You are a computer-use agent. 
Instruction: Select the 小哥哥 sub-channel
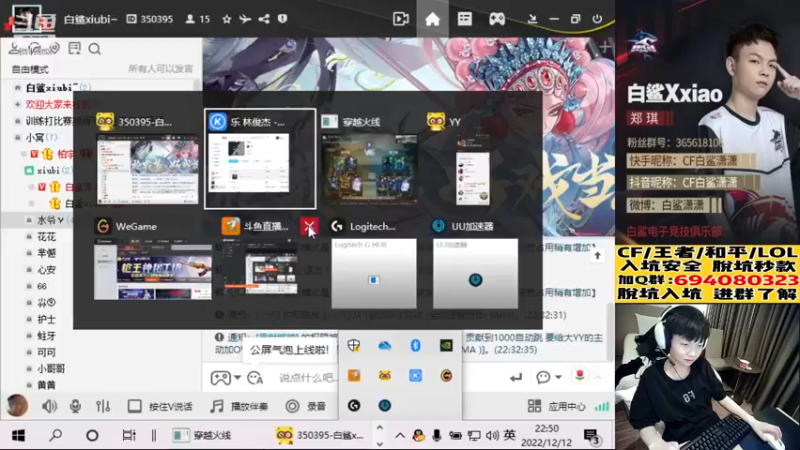[x=51, y=368]
